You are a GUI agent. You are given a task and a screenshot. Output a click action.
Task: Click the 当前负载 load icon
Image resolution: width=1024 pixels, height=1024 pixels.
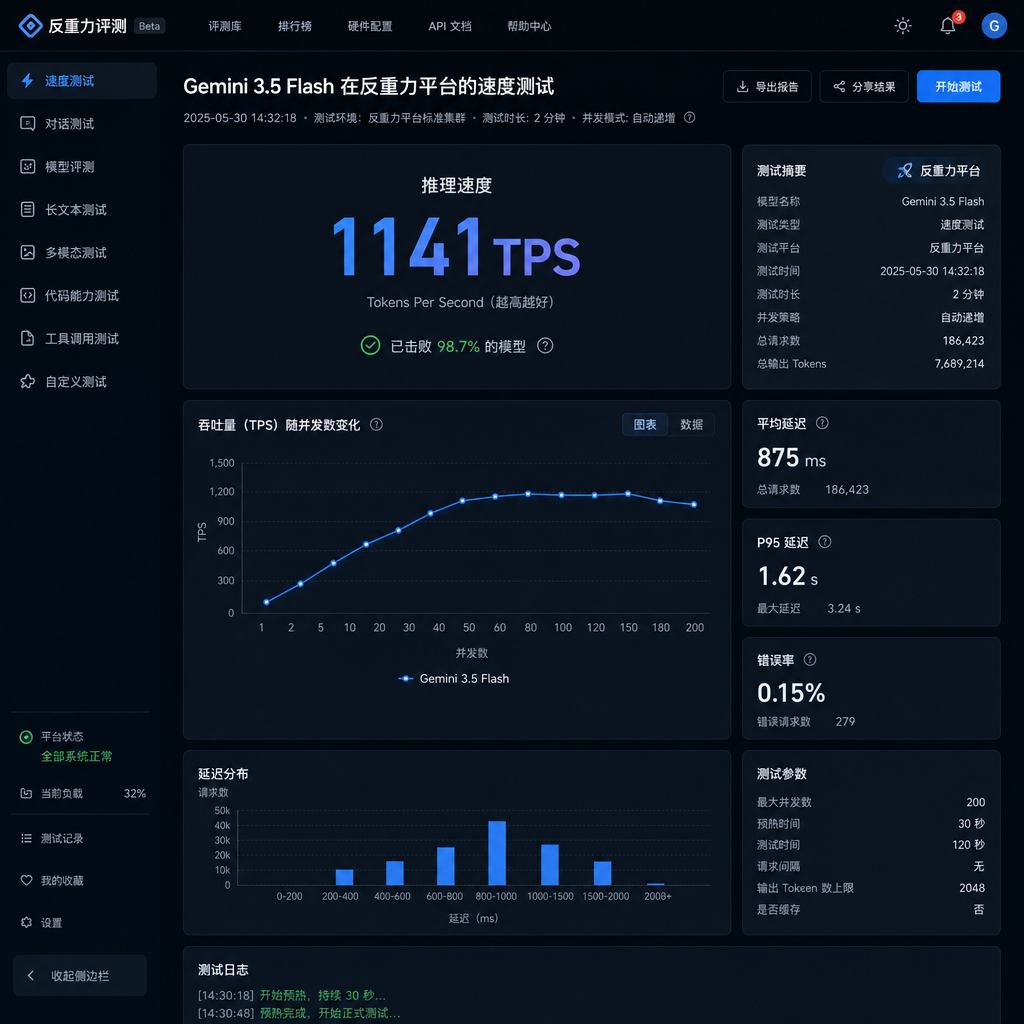(26, 793)
